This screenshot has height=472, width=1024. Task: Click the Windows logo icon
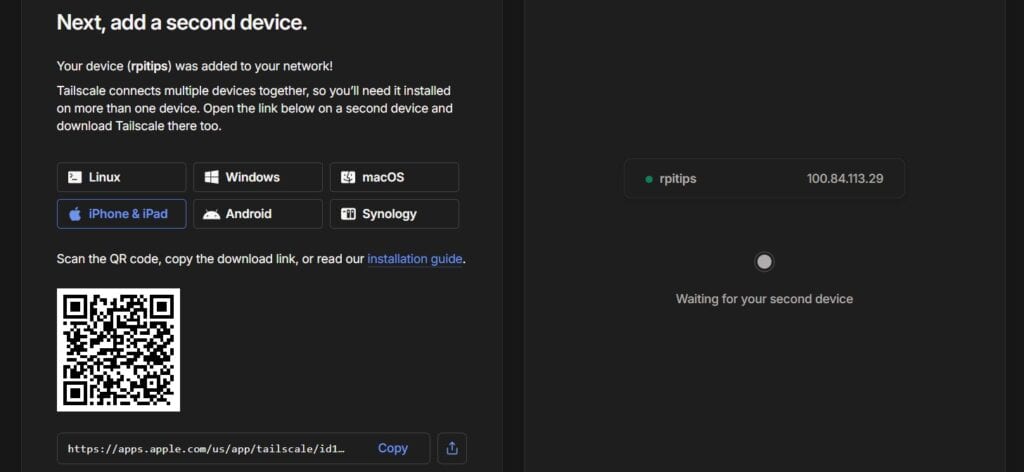211,177
